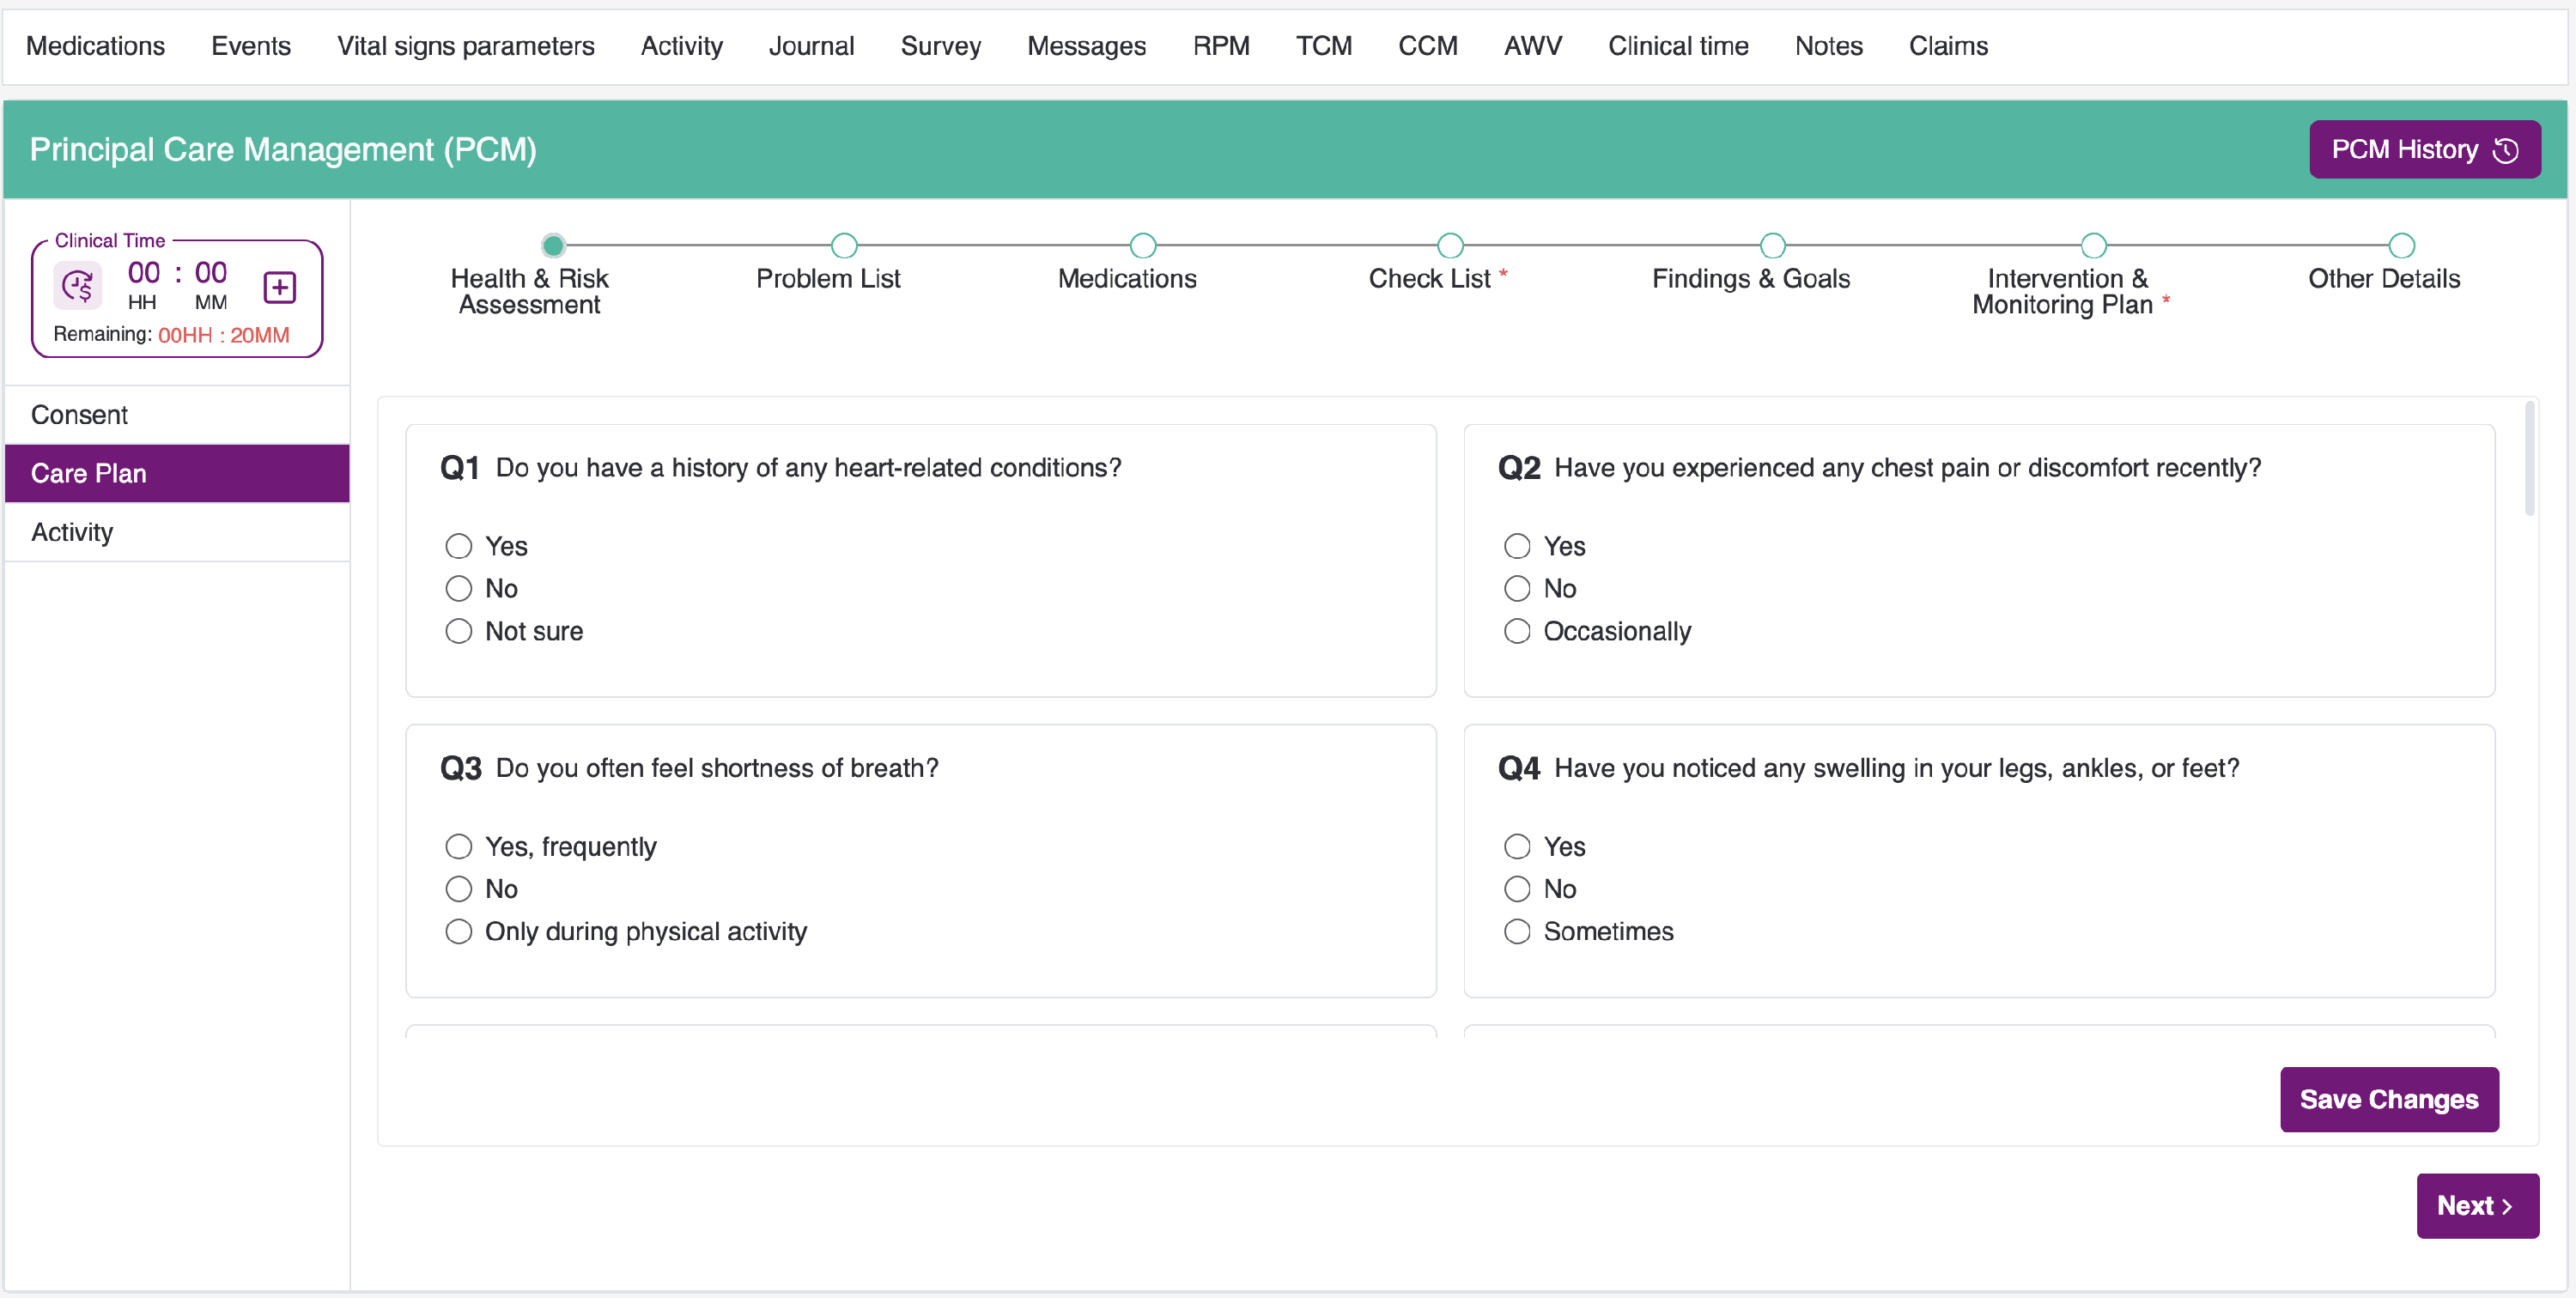Click the questionnaire vertical scrollbar
This screenshot has width=2576, height=1298.
click(2529, 460)
